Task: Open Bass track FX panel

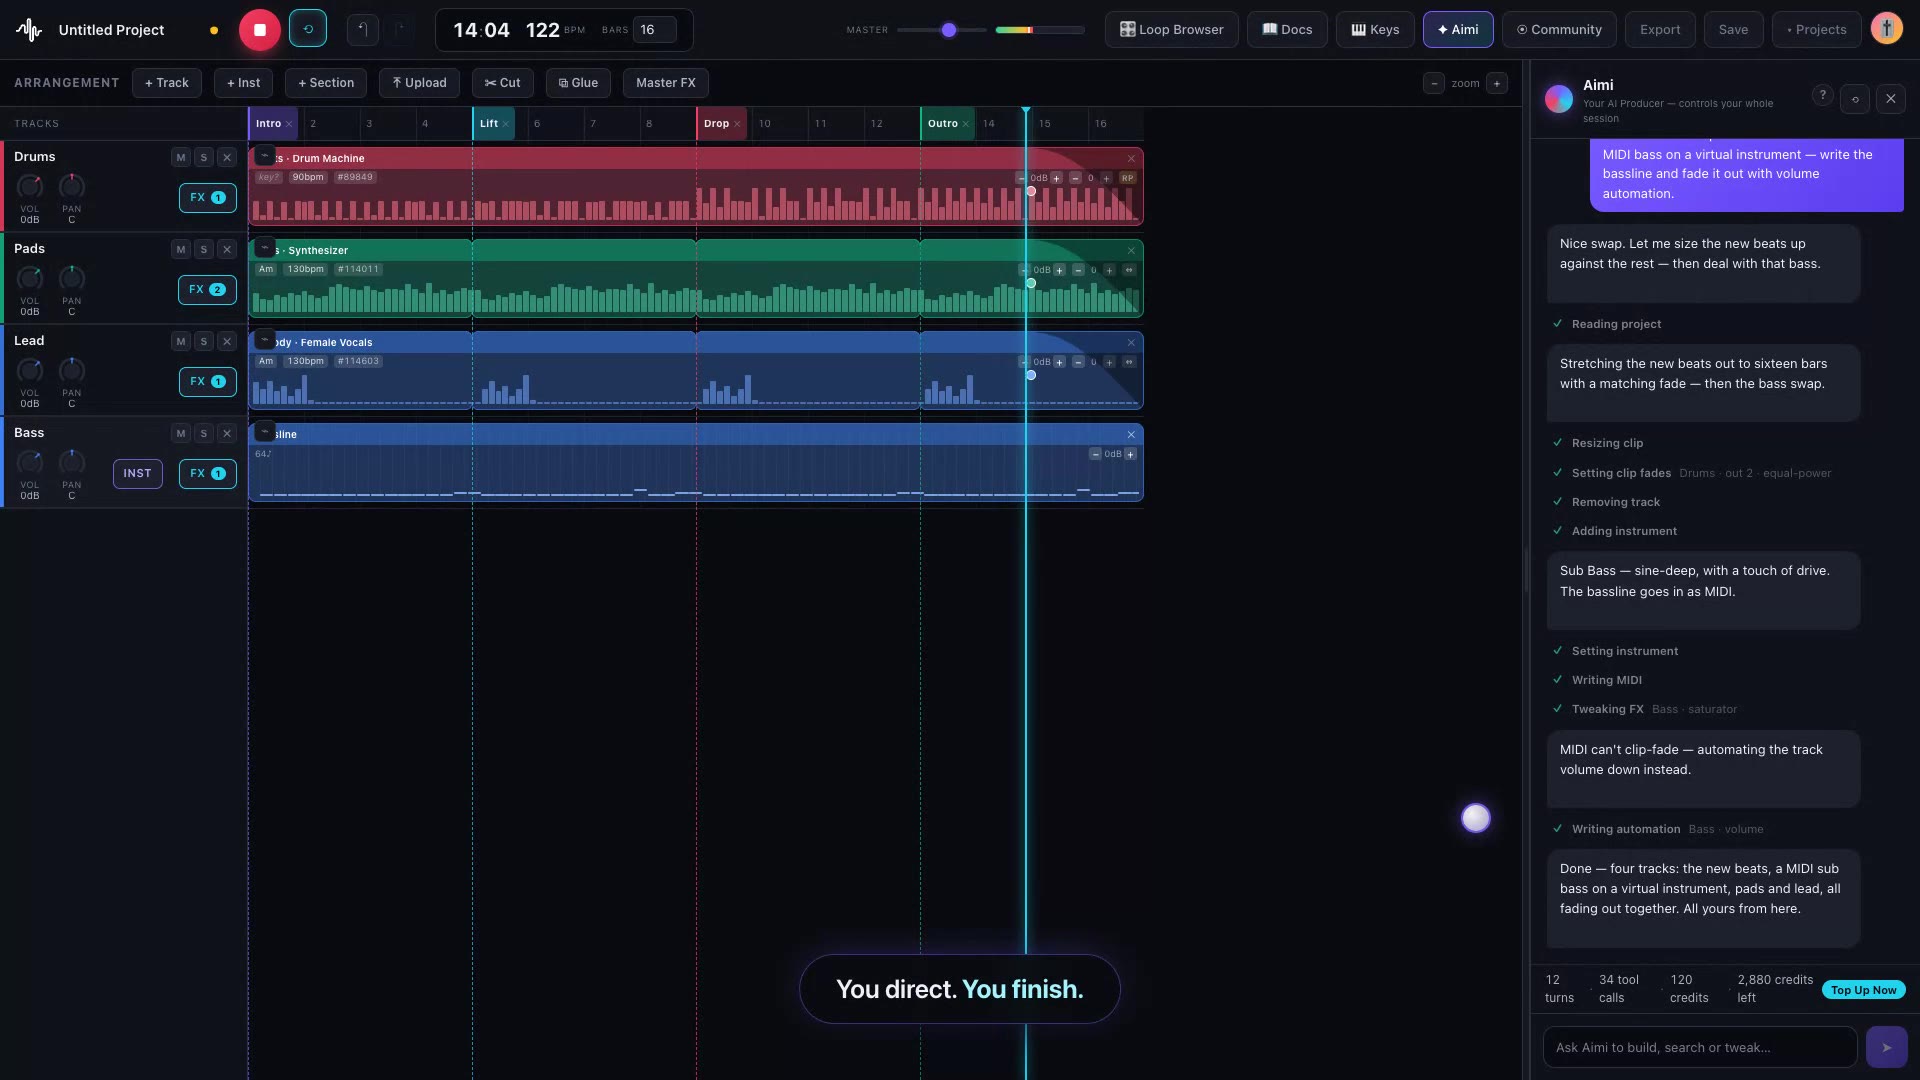Action: coord(208,474)
